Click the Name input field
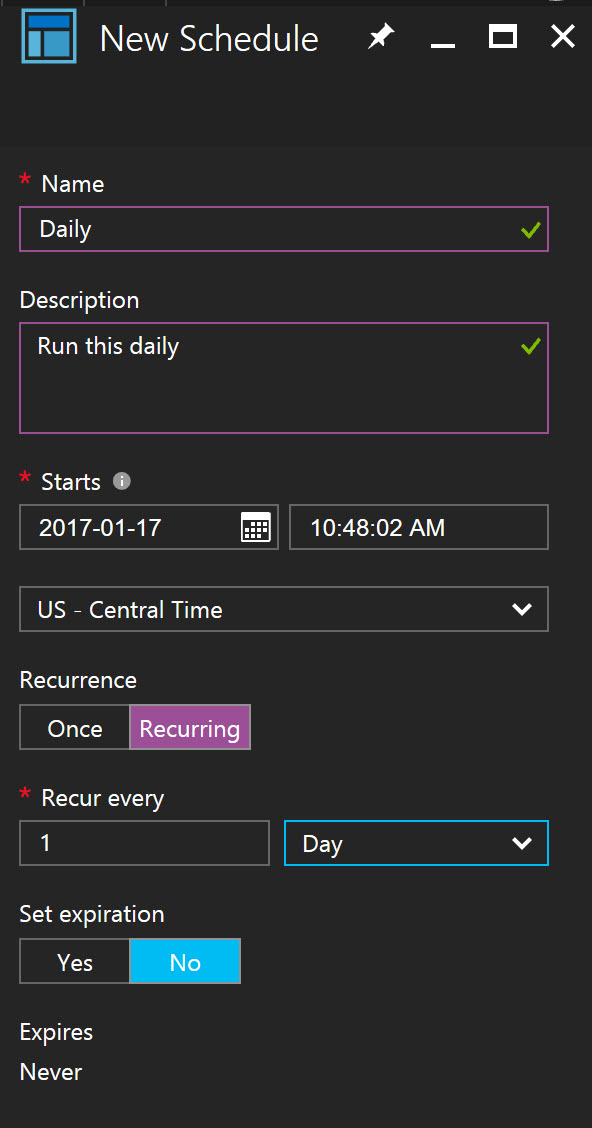Viewport: 592px width, 1128px height. tap(284, 229)
